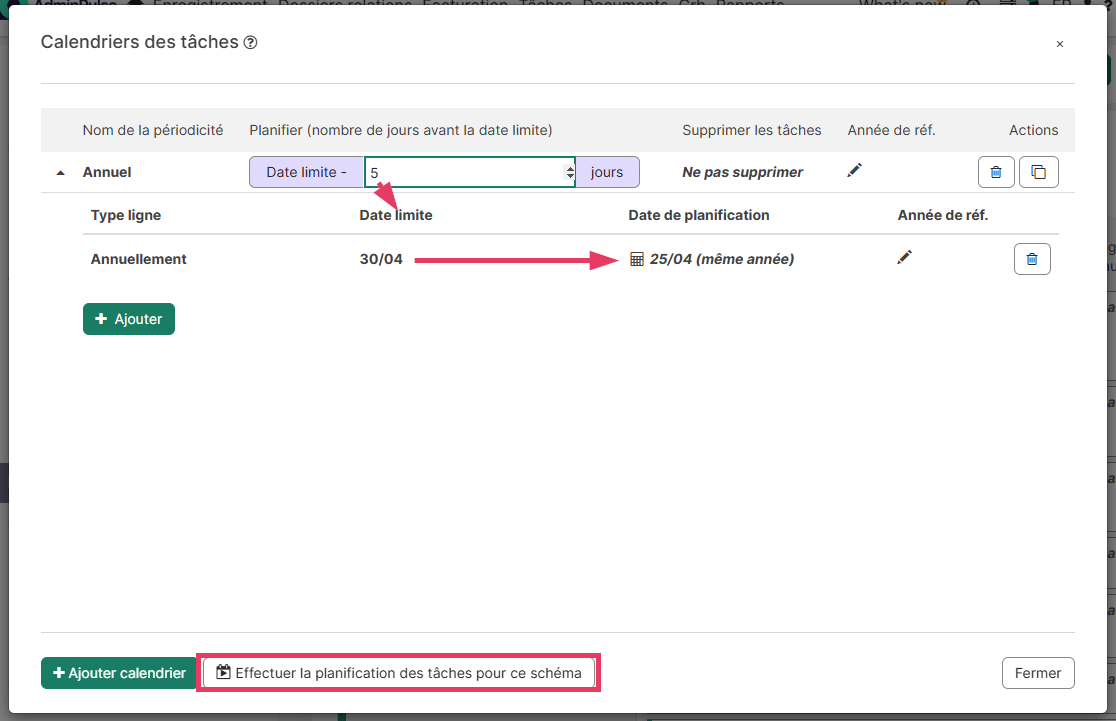Edit reference year pencil in the Annuel row
This screenshot has height=721, width=1116.
(x=853, y=171)
